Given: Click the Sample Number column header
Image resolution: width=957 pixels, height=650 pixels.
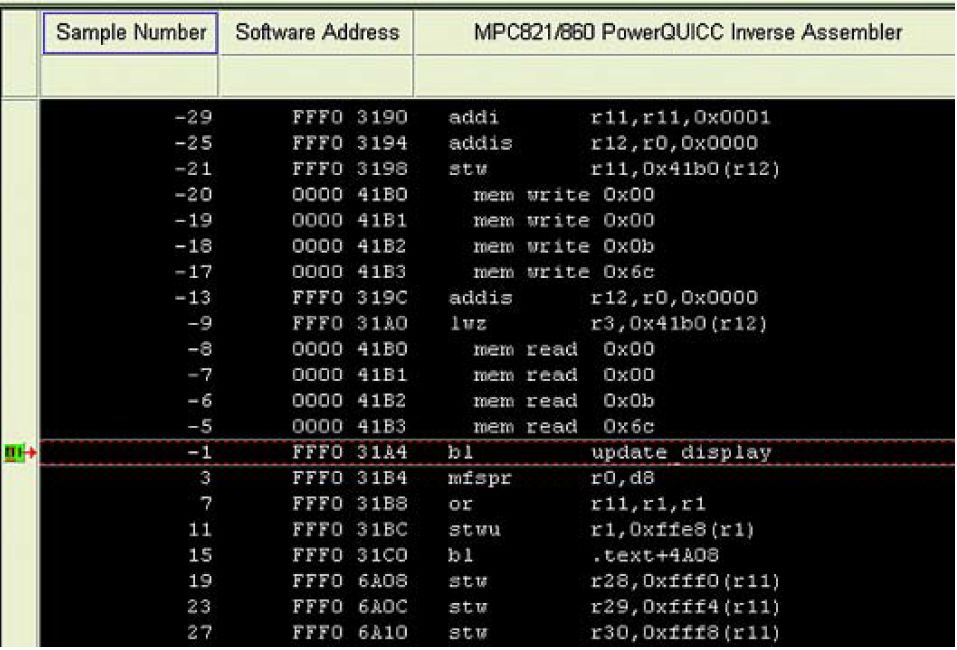Looking at the screenshot, I should click(x=130, y=32).
